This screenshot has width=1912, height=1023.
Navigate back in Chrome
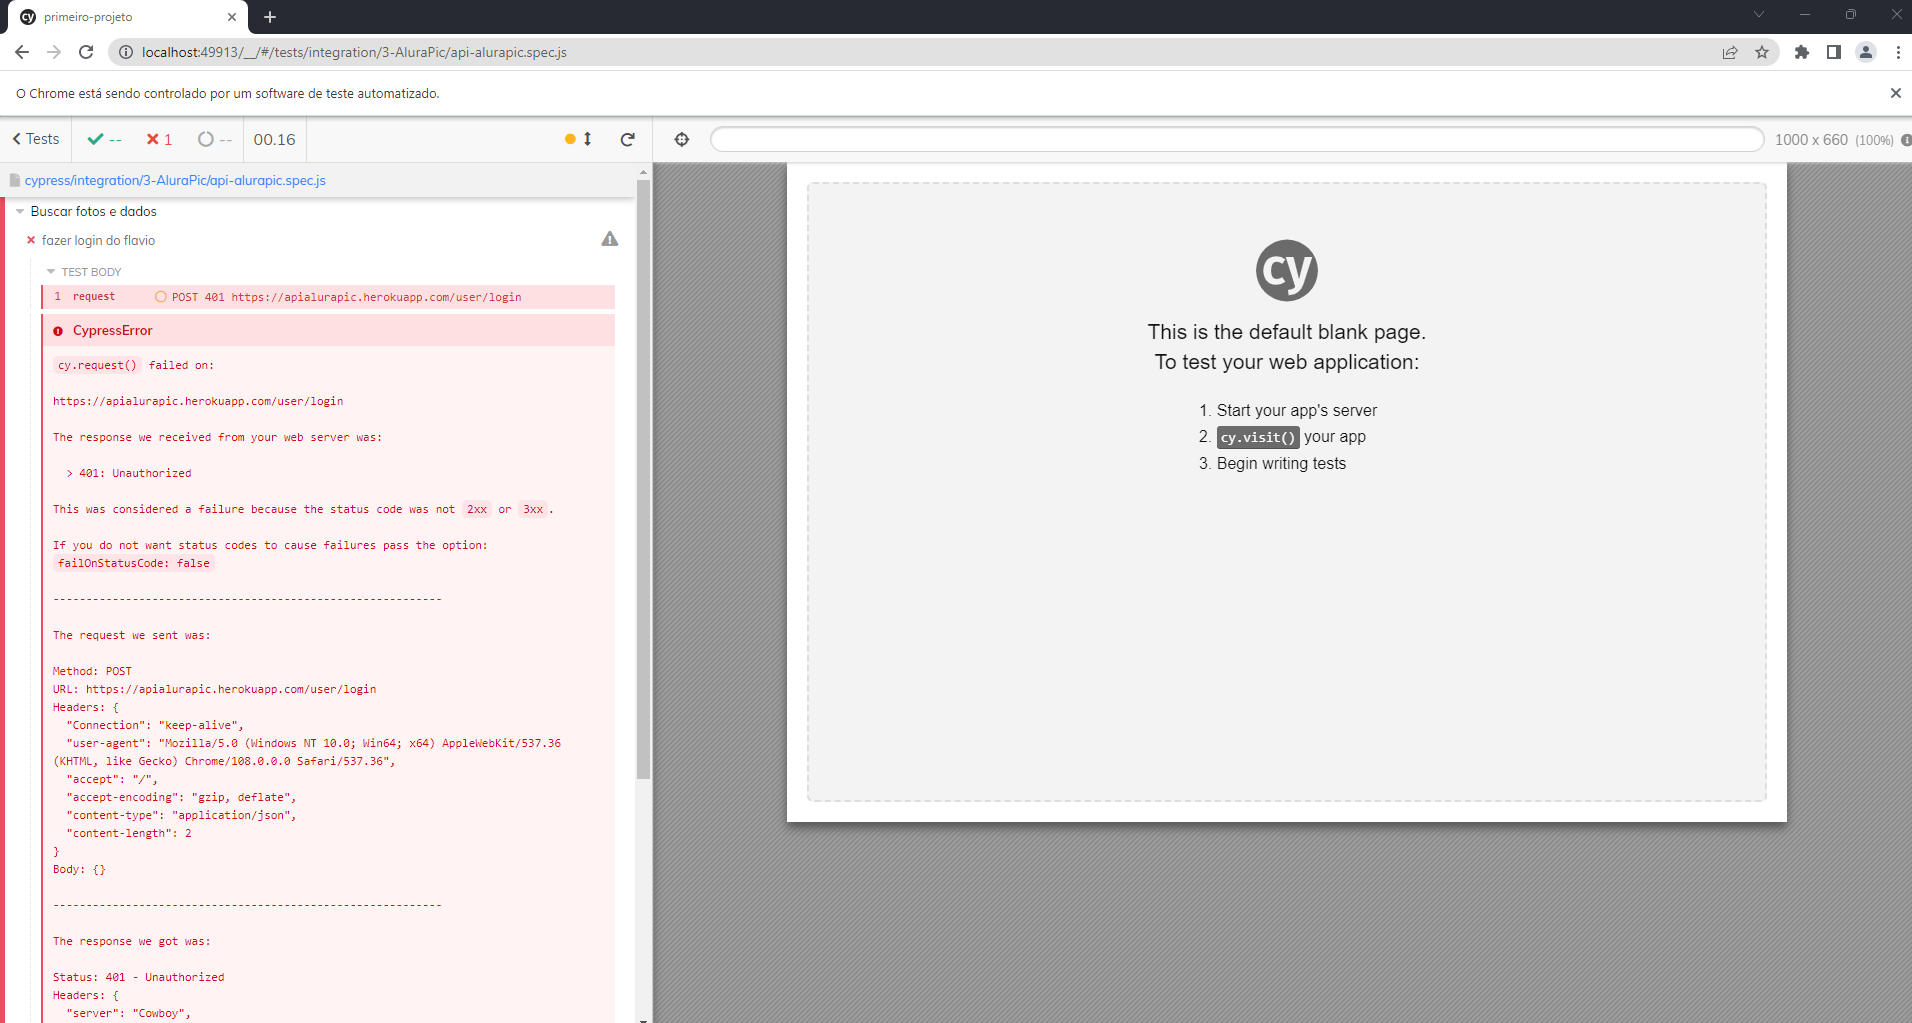22,52
